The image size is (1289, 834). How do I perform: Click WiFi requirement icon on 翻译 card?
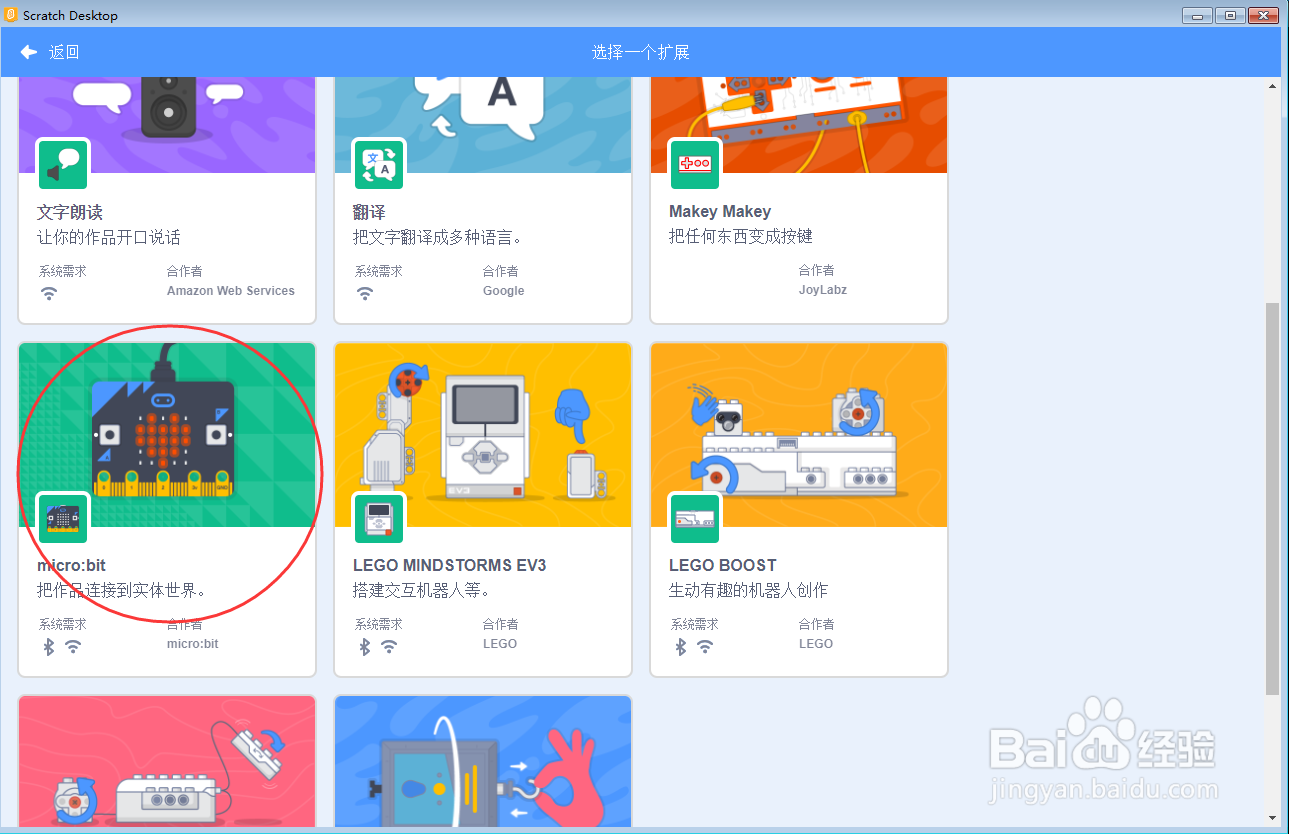(365, 293)
